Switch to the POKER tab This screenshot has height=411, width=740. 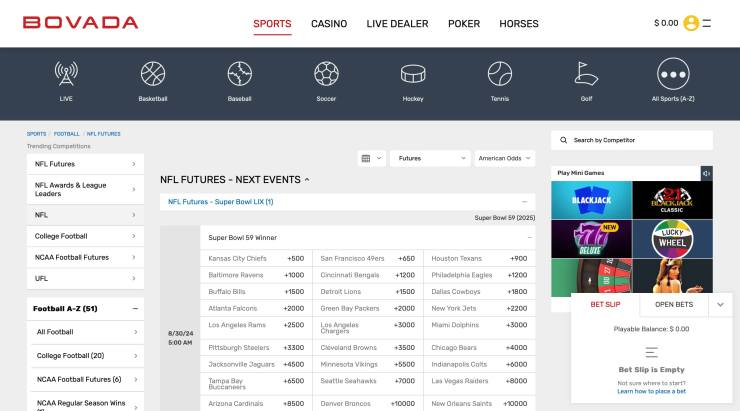(x=464, y=24)
